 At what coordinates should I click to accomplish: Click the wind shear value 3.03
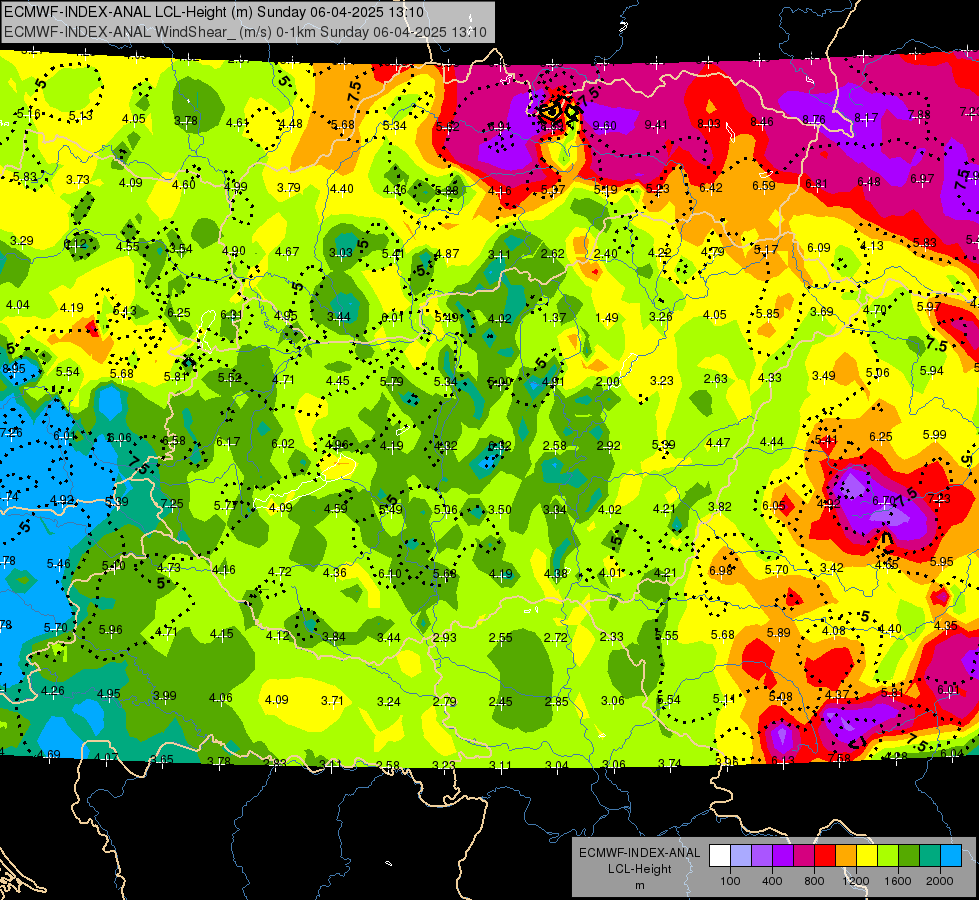click(x=341, y=253)
